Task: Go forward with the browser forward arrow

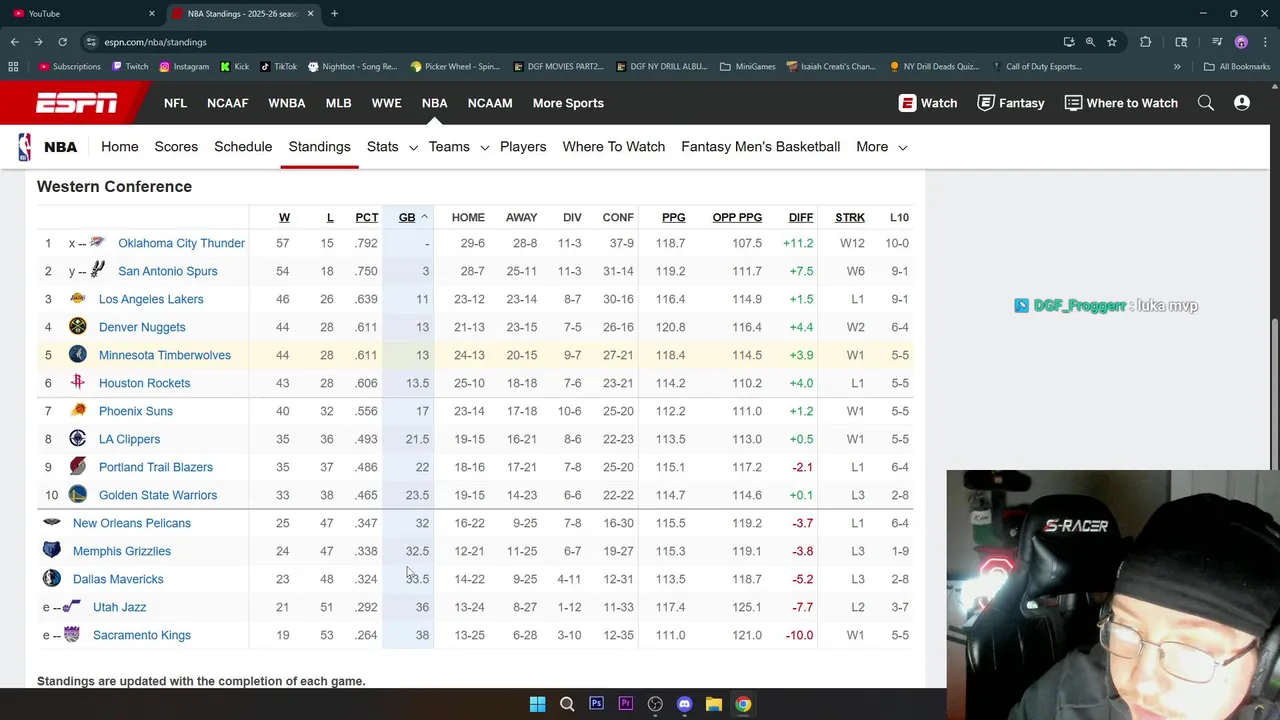Action: 38,42
